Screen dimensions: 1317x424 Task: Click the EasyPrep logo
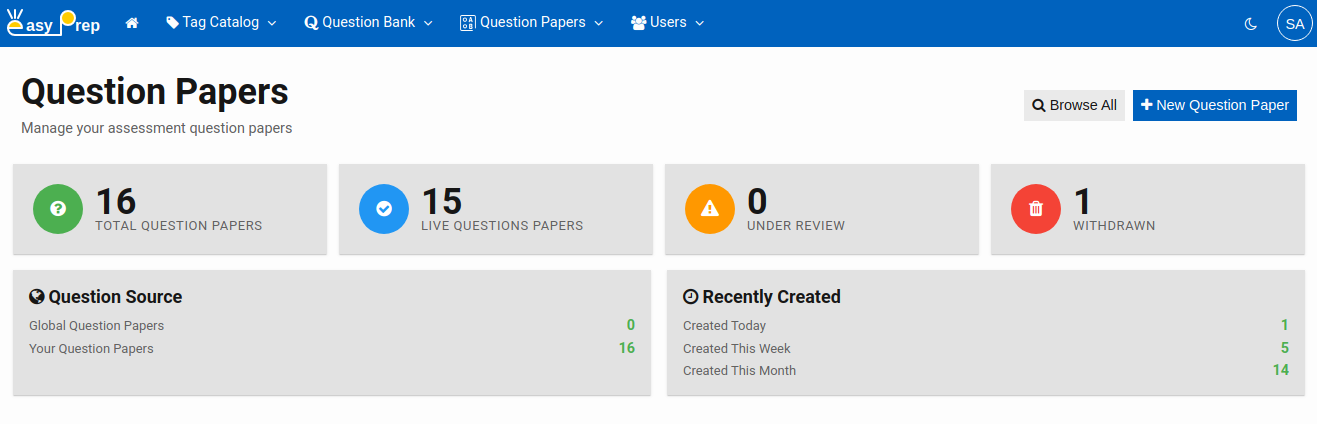pos(53,21)
